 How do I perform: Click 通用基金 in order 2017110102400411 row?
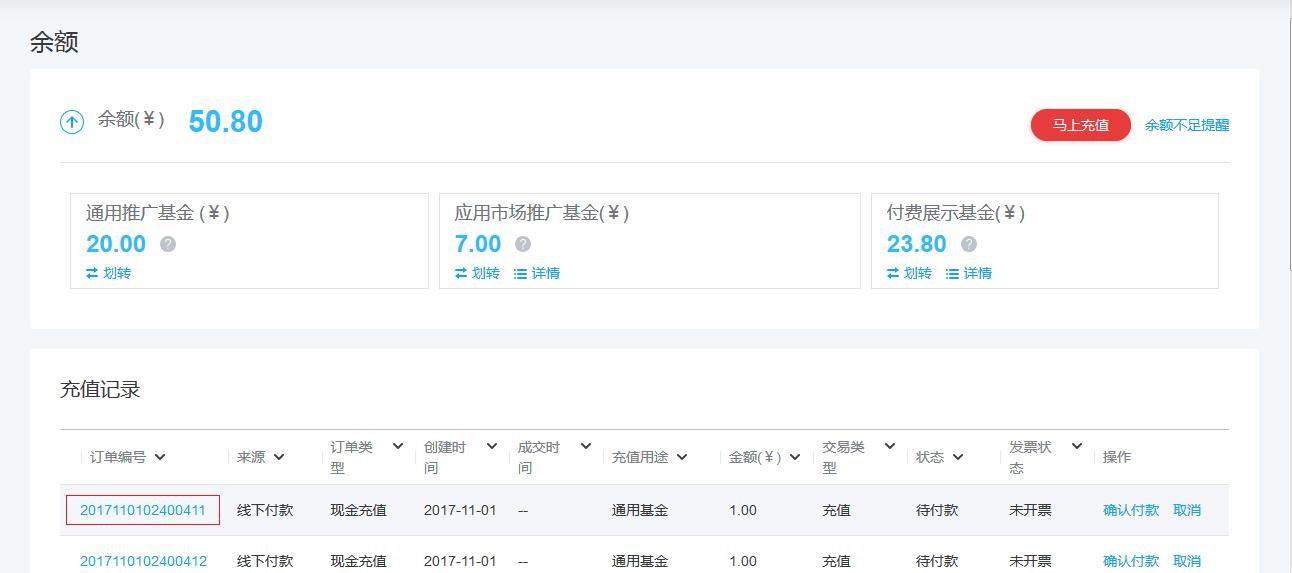640,510
